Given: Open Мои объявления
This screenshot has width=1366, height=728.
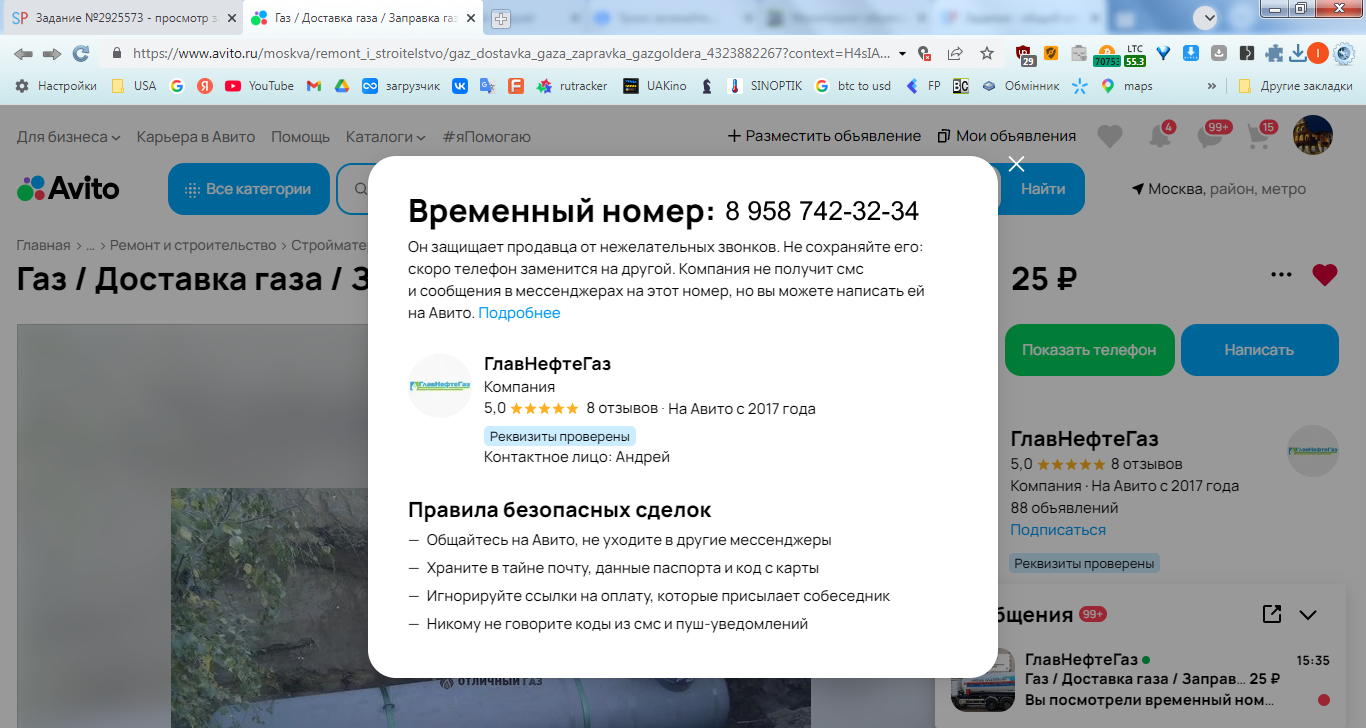Looking at the screenshot, I should (x=1007, y=136).
